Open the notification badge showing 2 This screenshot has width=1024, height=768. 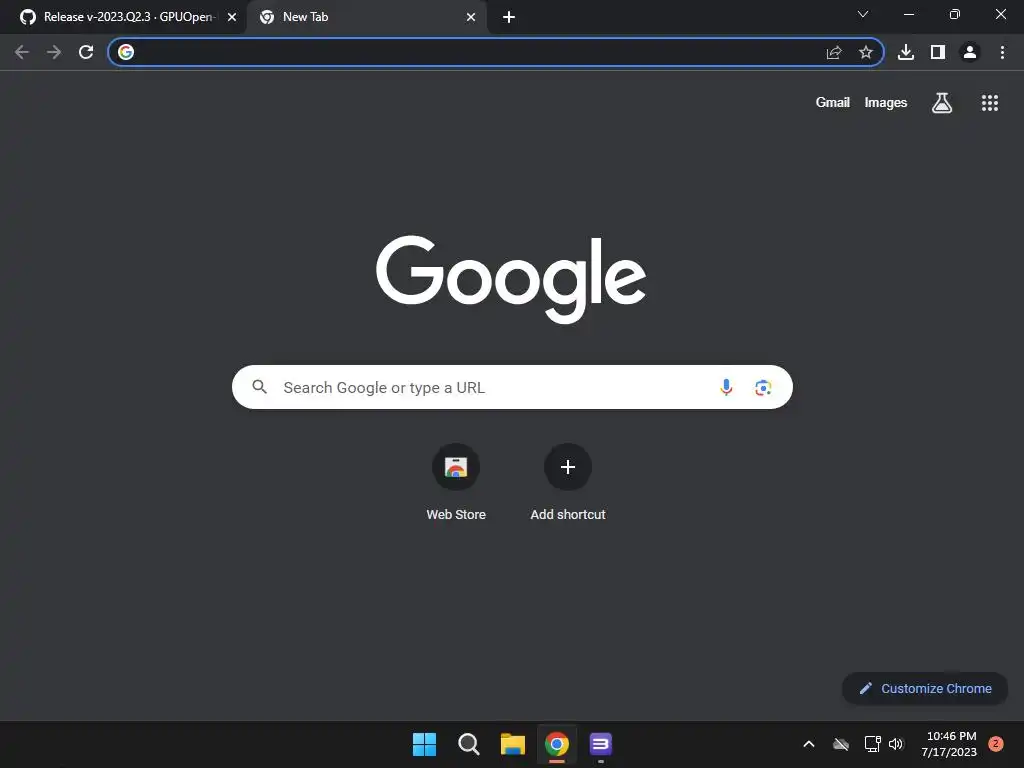[x=996, y=743]
